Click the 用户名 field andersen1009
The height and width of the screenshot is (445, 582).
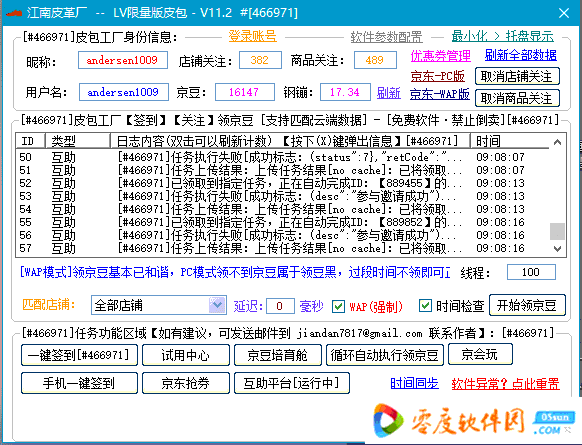click(x=124, y=92)
